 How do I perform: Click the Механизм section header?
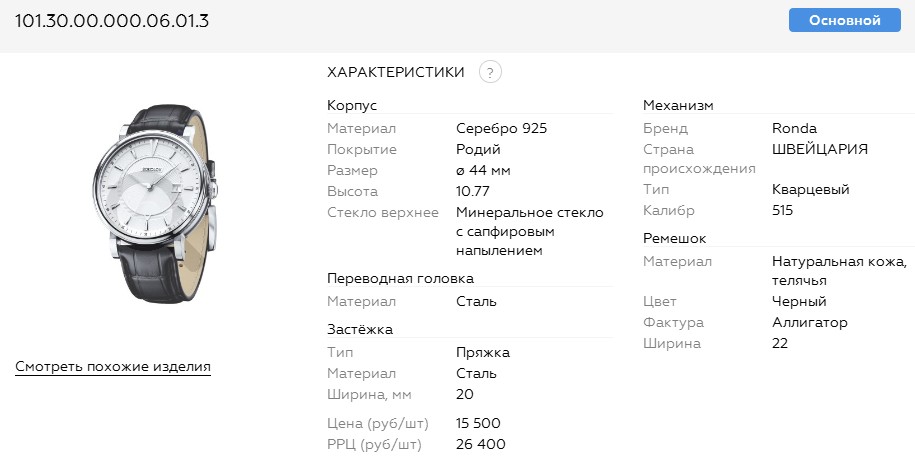[x=678, y=105]
